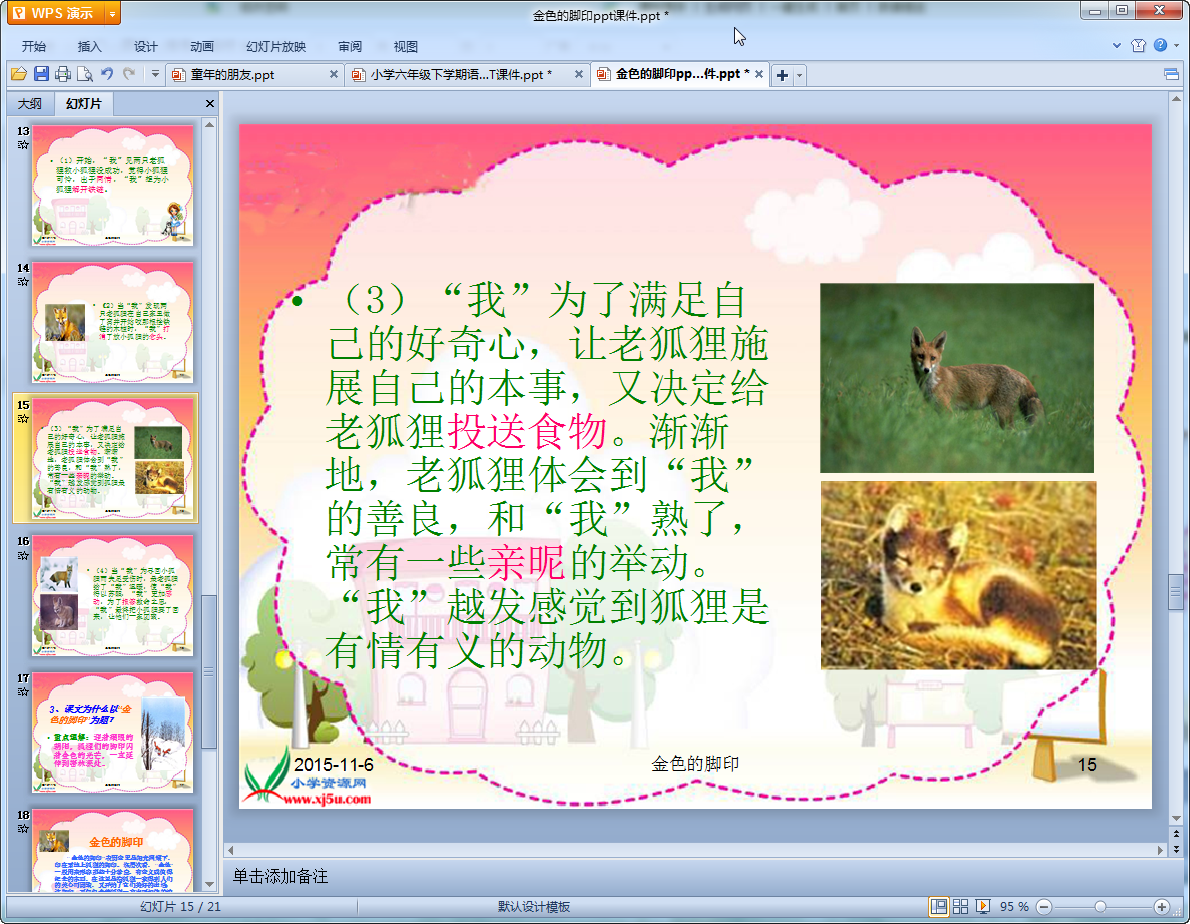Click the ribbon collapse chevron near the help icon
Viewport: 1190px width, 924px height.
point(1116,46)
